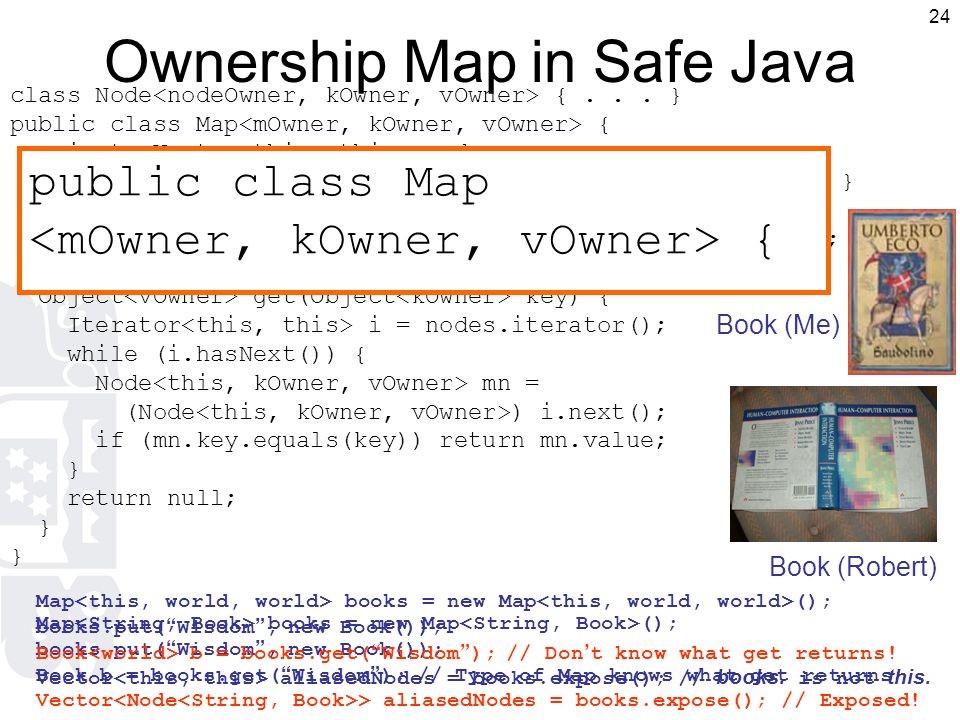Select the "Iterator<this, this> i = nodes.iterator();" line

pos(366,325)
